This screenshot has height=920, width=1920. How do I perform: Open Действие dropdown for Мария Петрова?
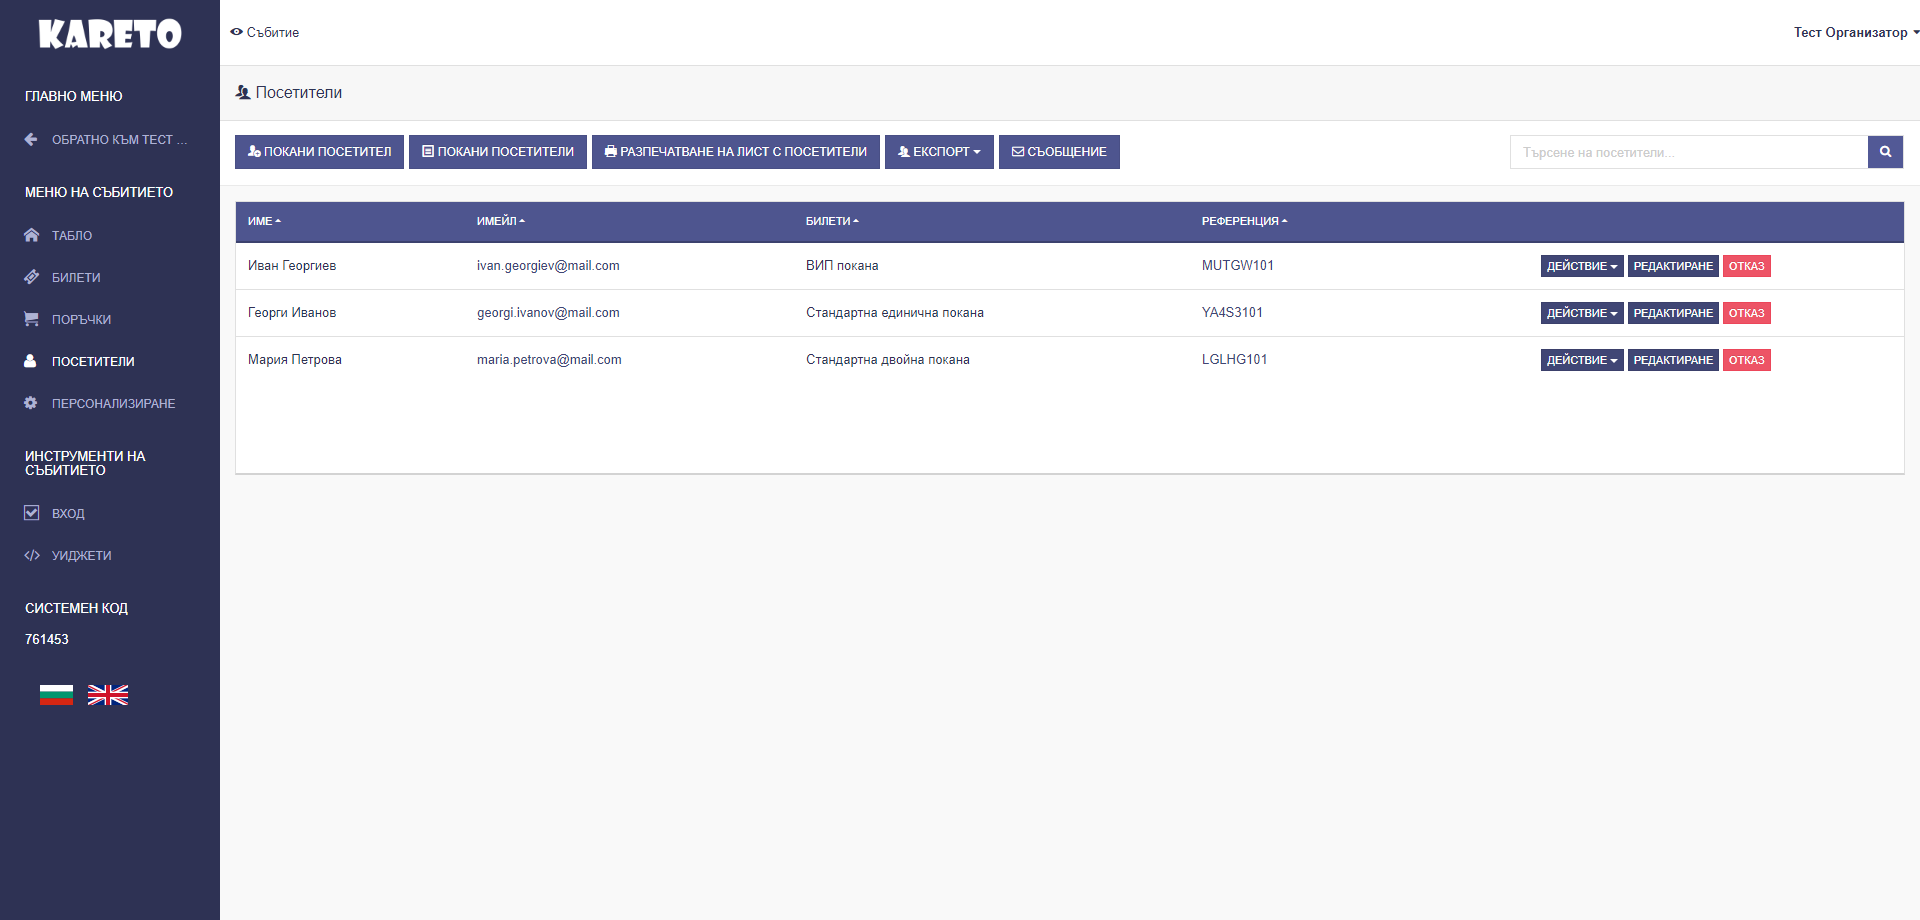click(1582, 360)
